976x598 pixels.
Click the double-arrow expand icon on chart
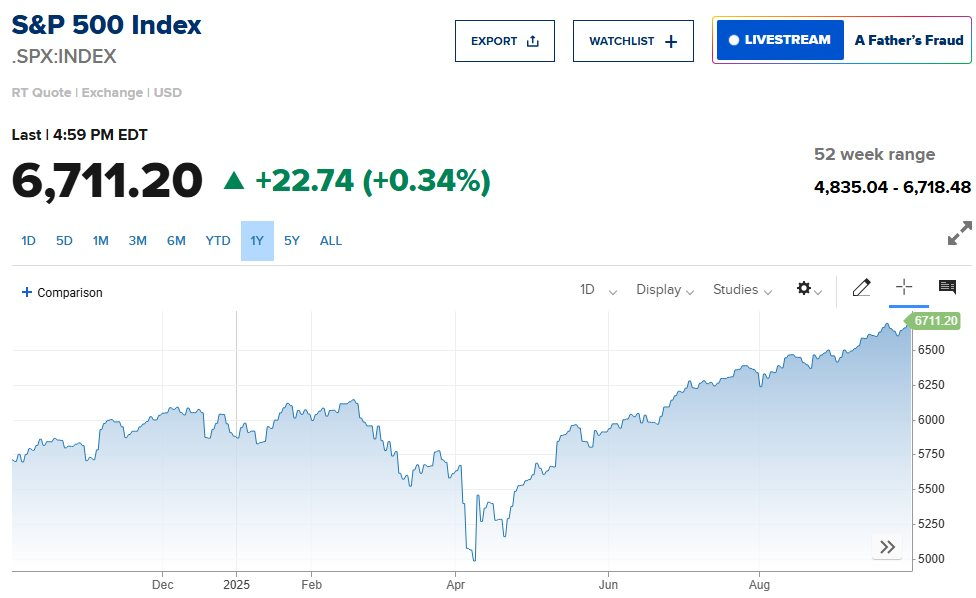click(887, 547)
